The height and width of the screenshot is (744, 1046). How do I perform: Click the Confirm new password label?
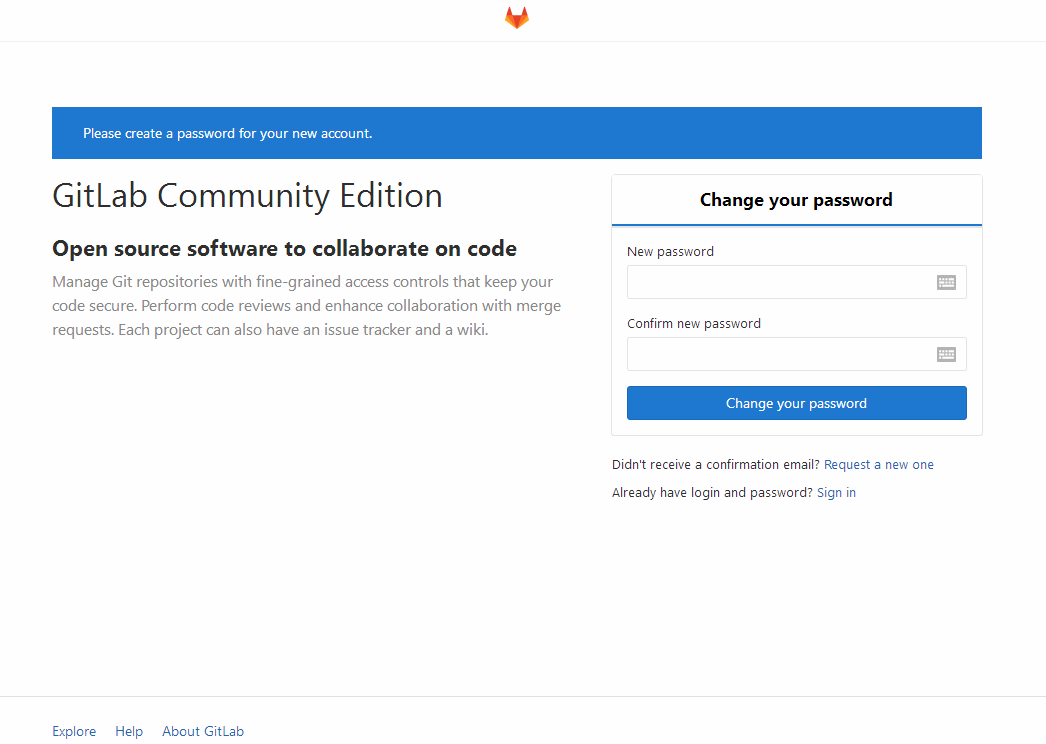click(694, 324)
